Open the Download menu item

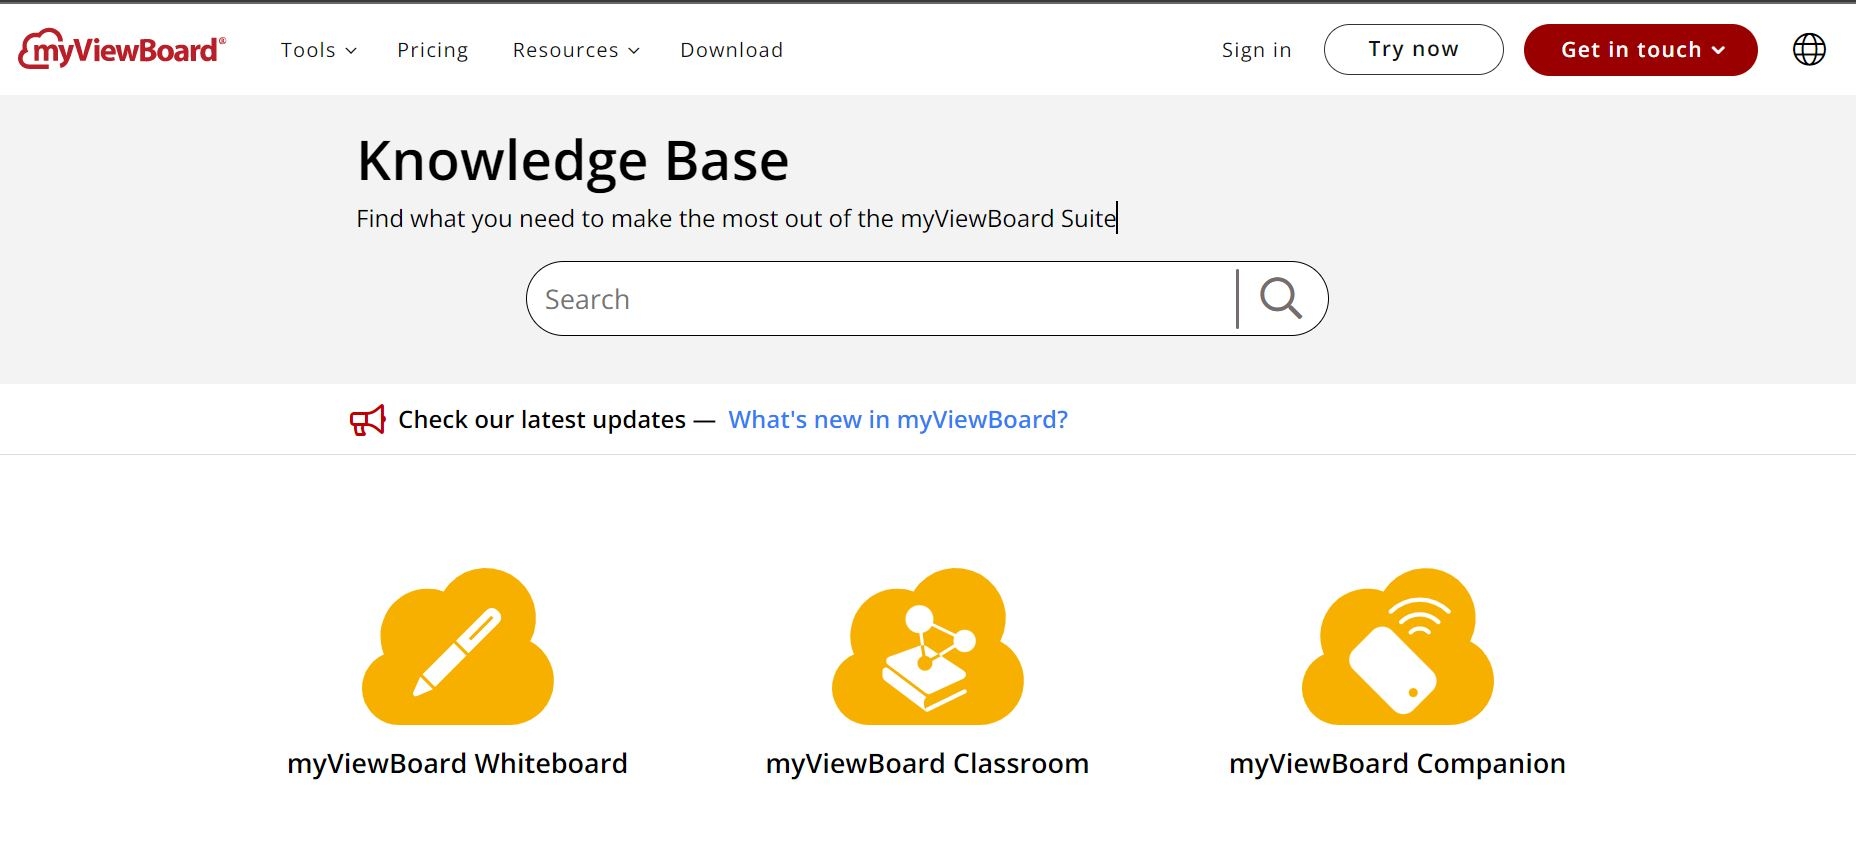coord(732,50)
